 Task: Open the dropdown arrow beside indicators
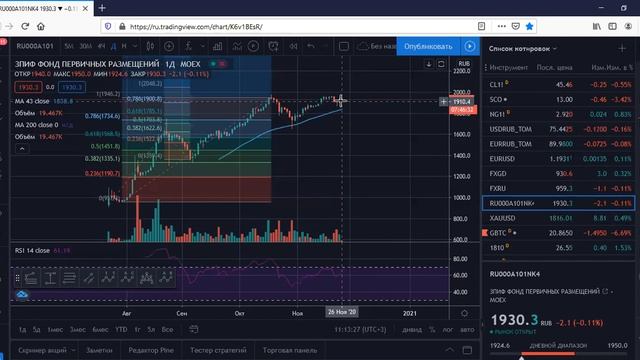tap(202, 46)
